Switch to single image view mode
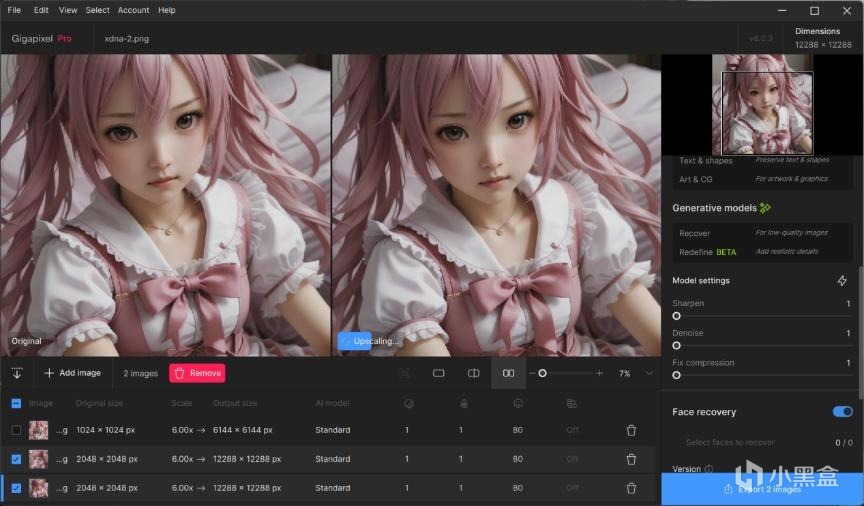The image size is (864, 506). [x=438, y=373]
